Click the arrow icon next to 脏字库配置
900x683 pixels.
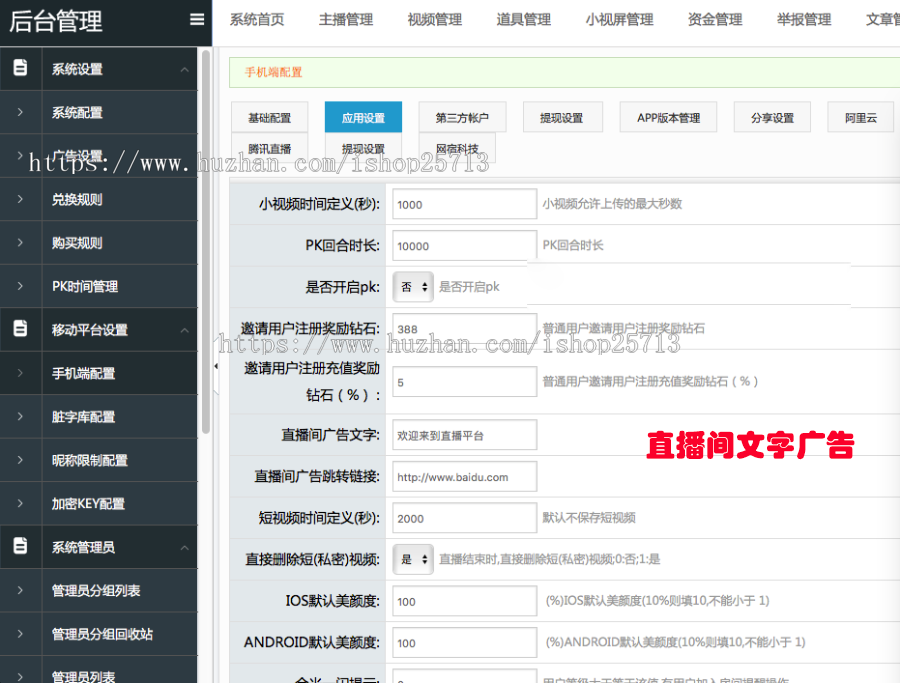click(x=20, y=417)
